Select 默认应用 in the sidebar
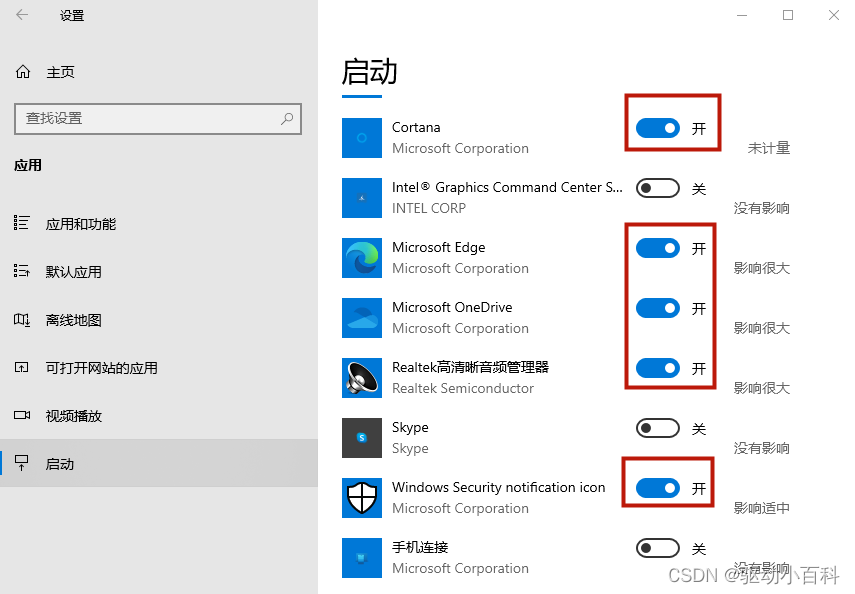This screenshot has height=594, width=855. pos(74,272)
